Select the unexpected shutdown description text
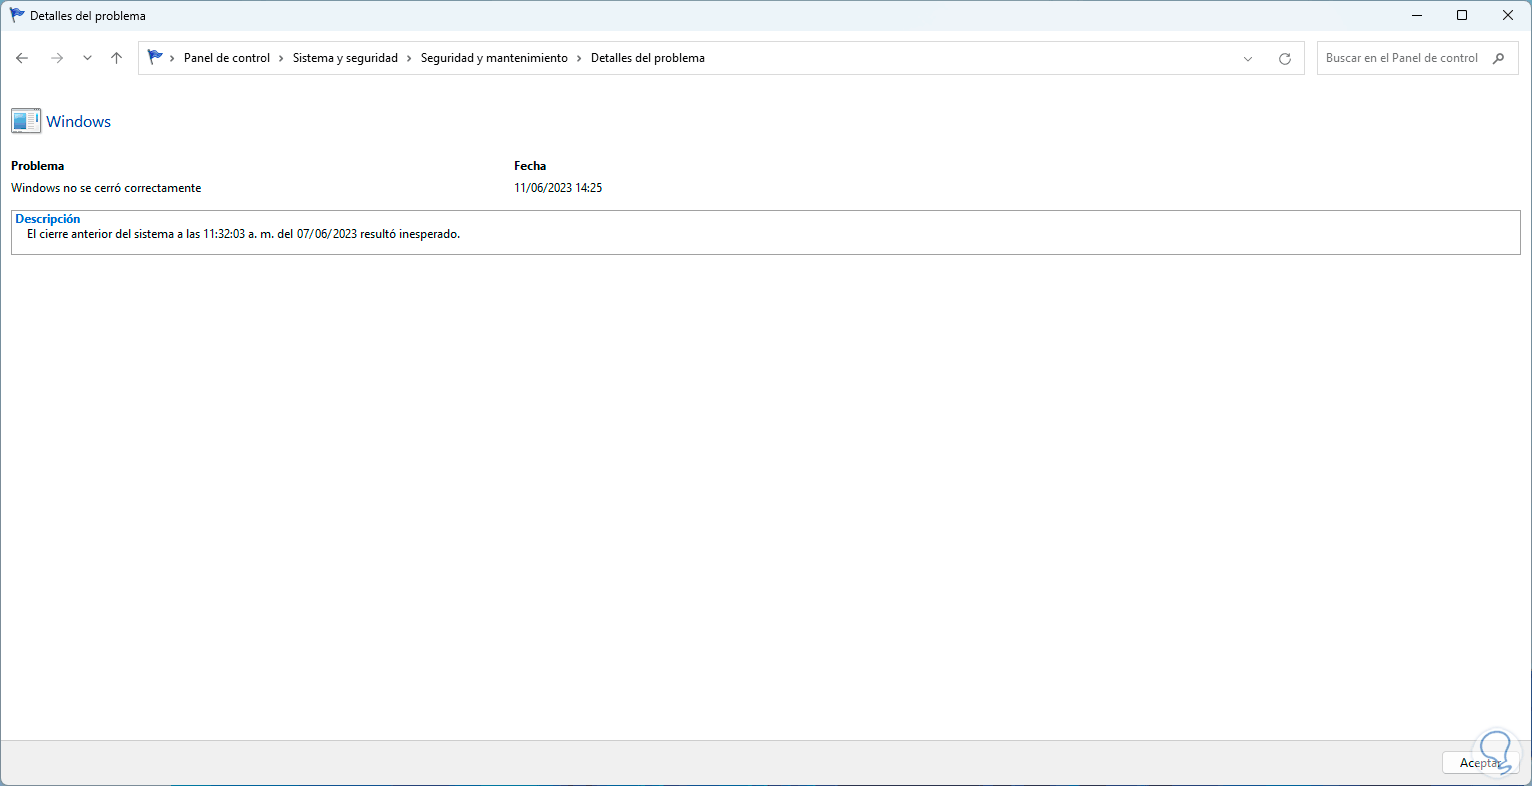The height and width of the screenshot is (786, 1532). click(x=244, y=234)
